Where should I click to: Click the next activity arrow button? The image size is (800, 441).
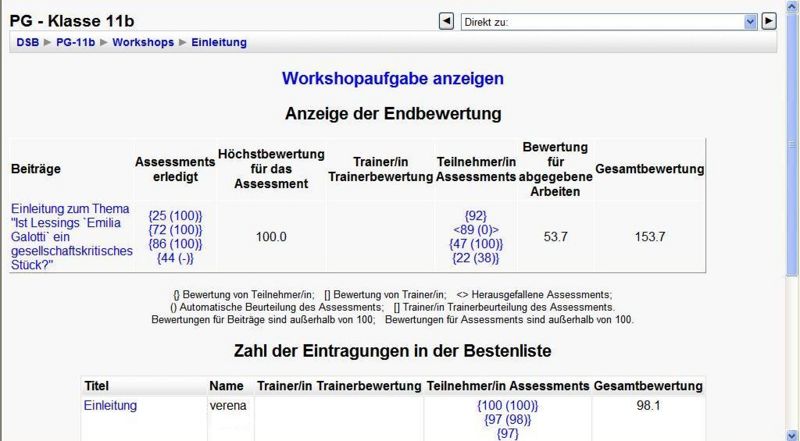[769, 20]
